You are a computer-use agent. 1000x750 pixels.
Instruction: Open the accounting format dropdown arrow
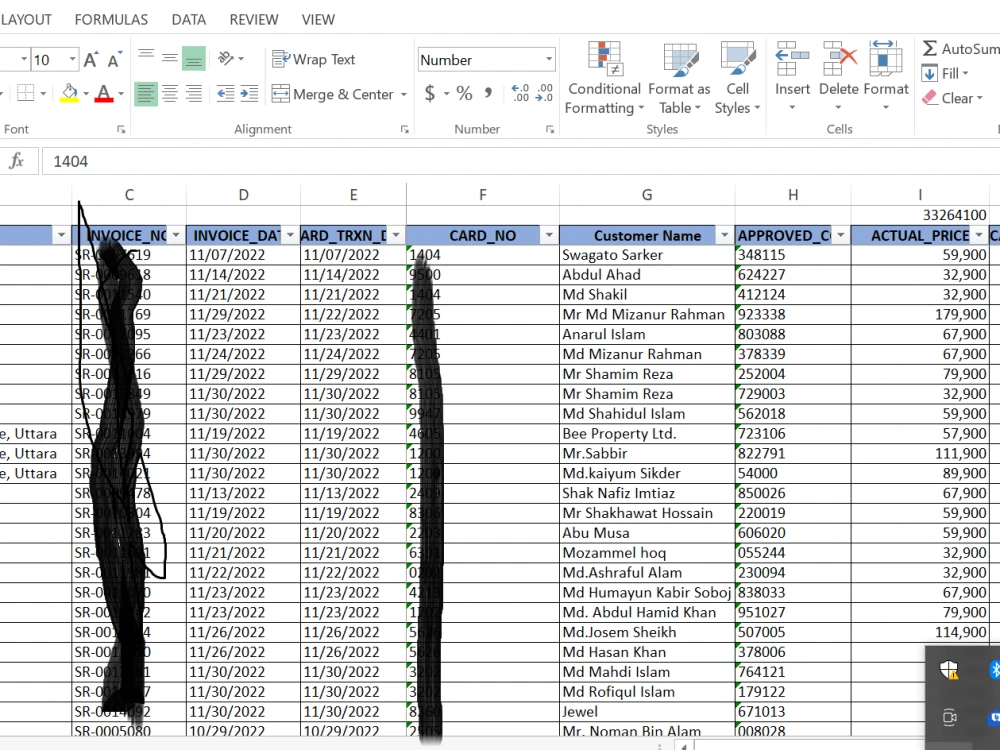(446, 94)
